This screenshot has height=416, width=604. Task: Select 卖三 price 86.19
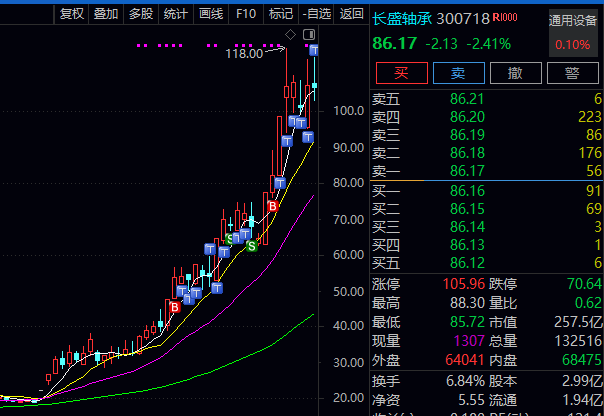(467, 135)
